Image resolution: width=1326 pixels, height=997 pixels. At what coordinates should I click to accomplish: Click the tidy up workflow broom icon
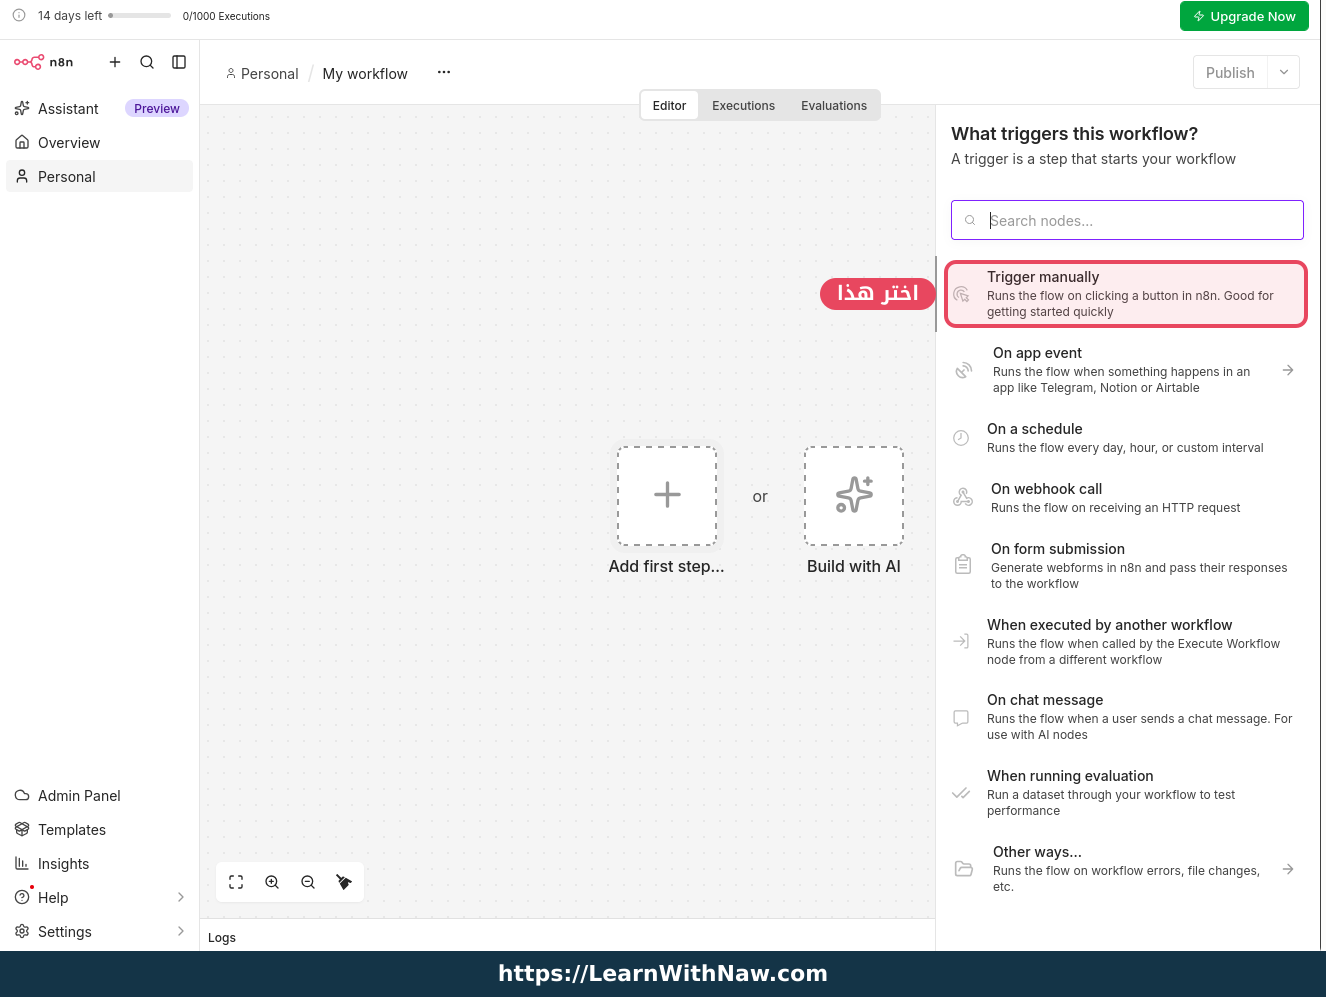(x=344, y=882)
